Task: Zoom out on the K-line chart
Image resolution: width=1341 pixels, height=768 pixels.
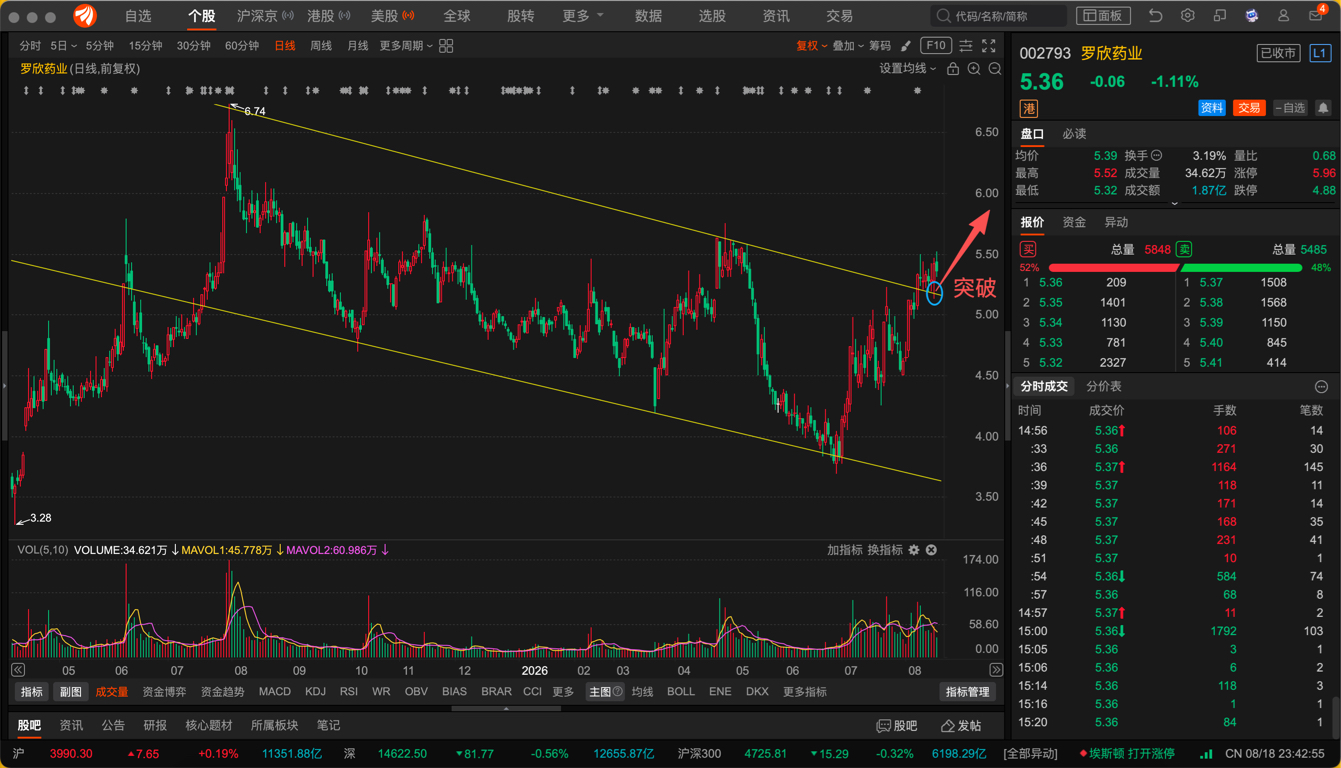Action: [995, 69]
